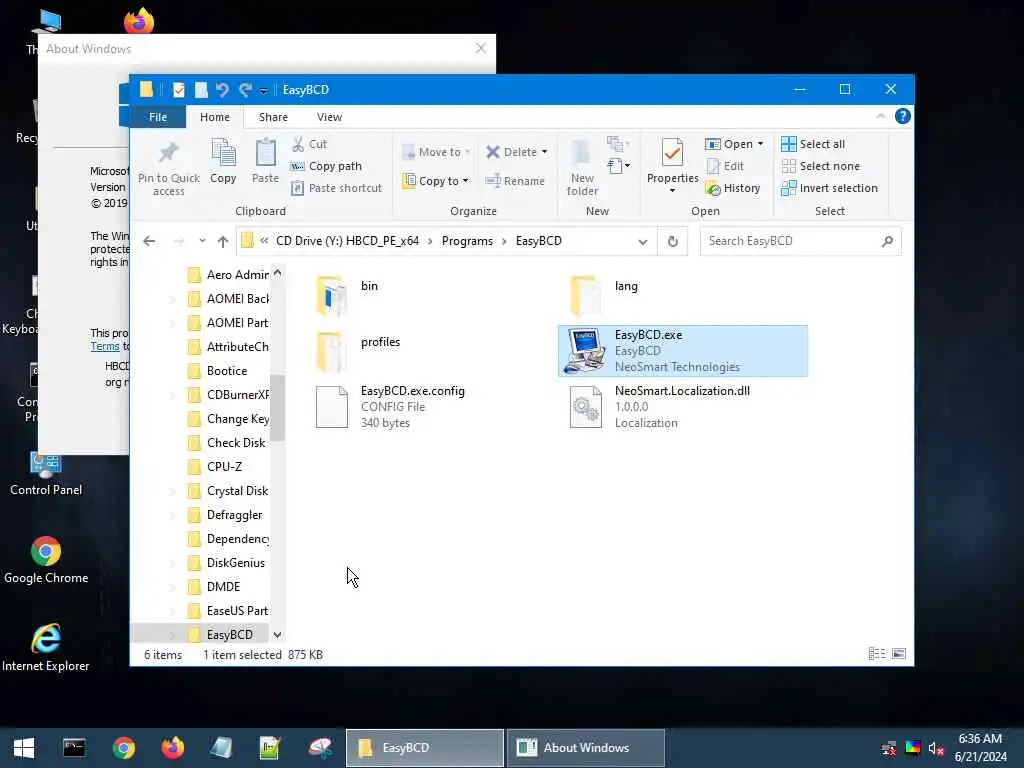Open file History
Image resolution: width=1024 pixels, height=768 pixels.
click(733, 188)
